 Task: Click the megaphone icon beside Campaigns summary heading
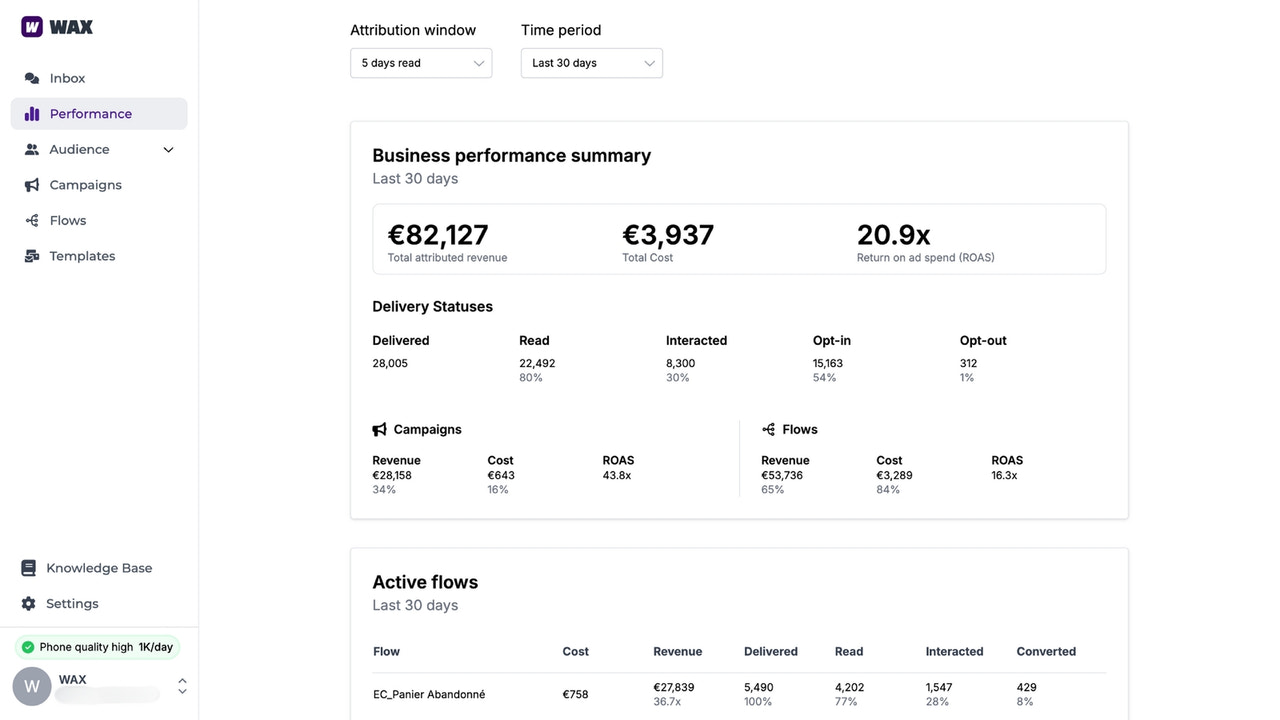pyautogui.click(x=380, y=429)
